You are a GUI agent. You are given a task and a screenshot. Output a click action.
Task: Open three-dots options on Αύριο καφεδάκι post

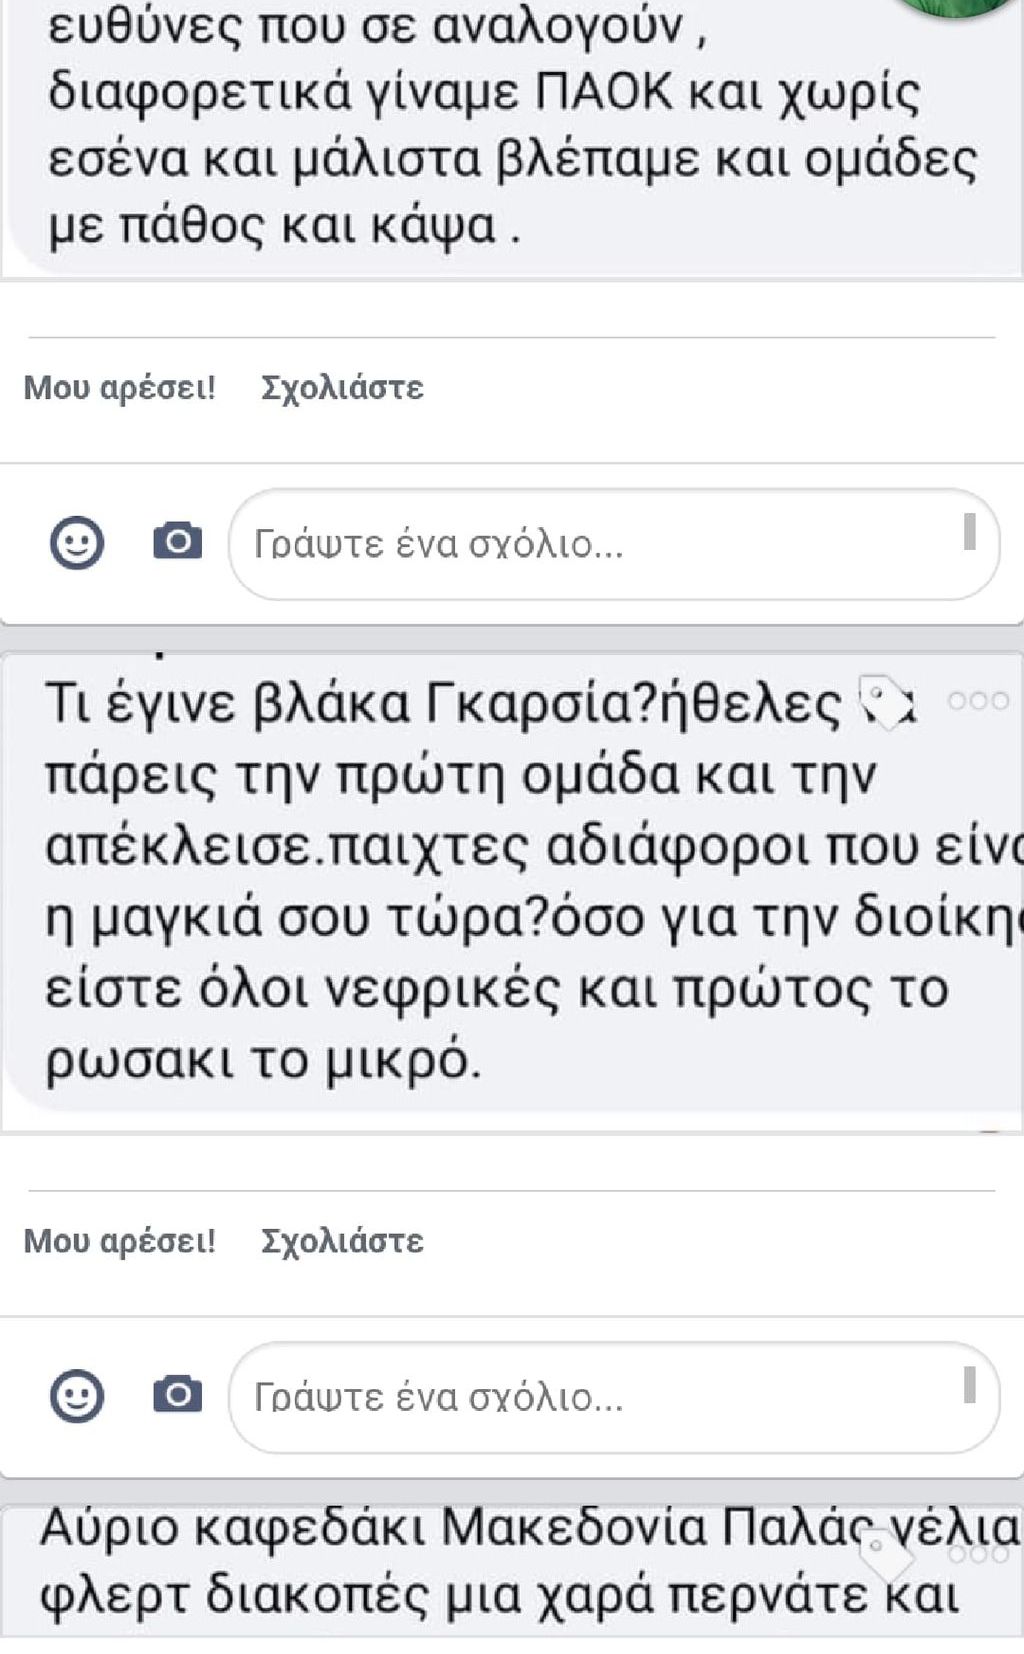979,1553
